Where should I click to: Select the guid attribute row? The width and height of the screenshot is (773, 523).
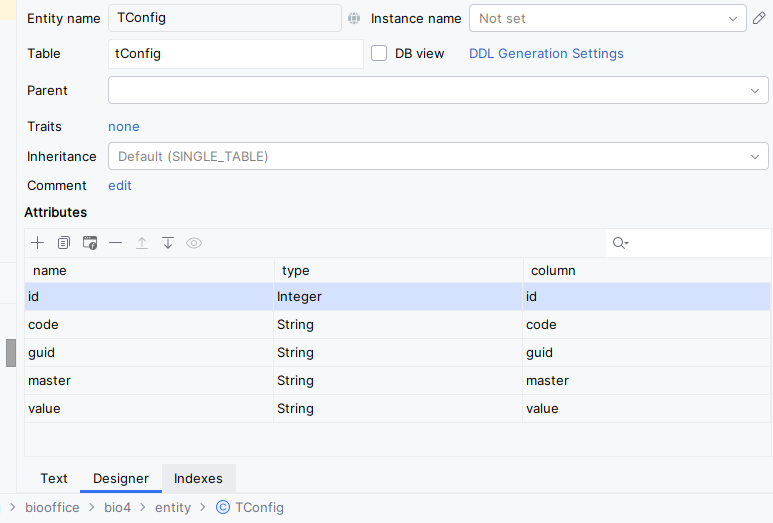coord(150,353)
